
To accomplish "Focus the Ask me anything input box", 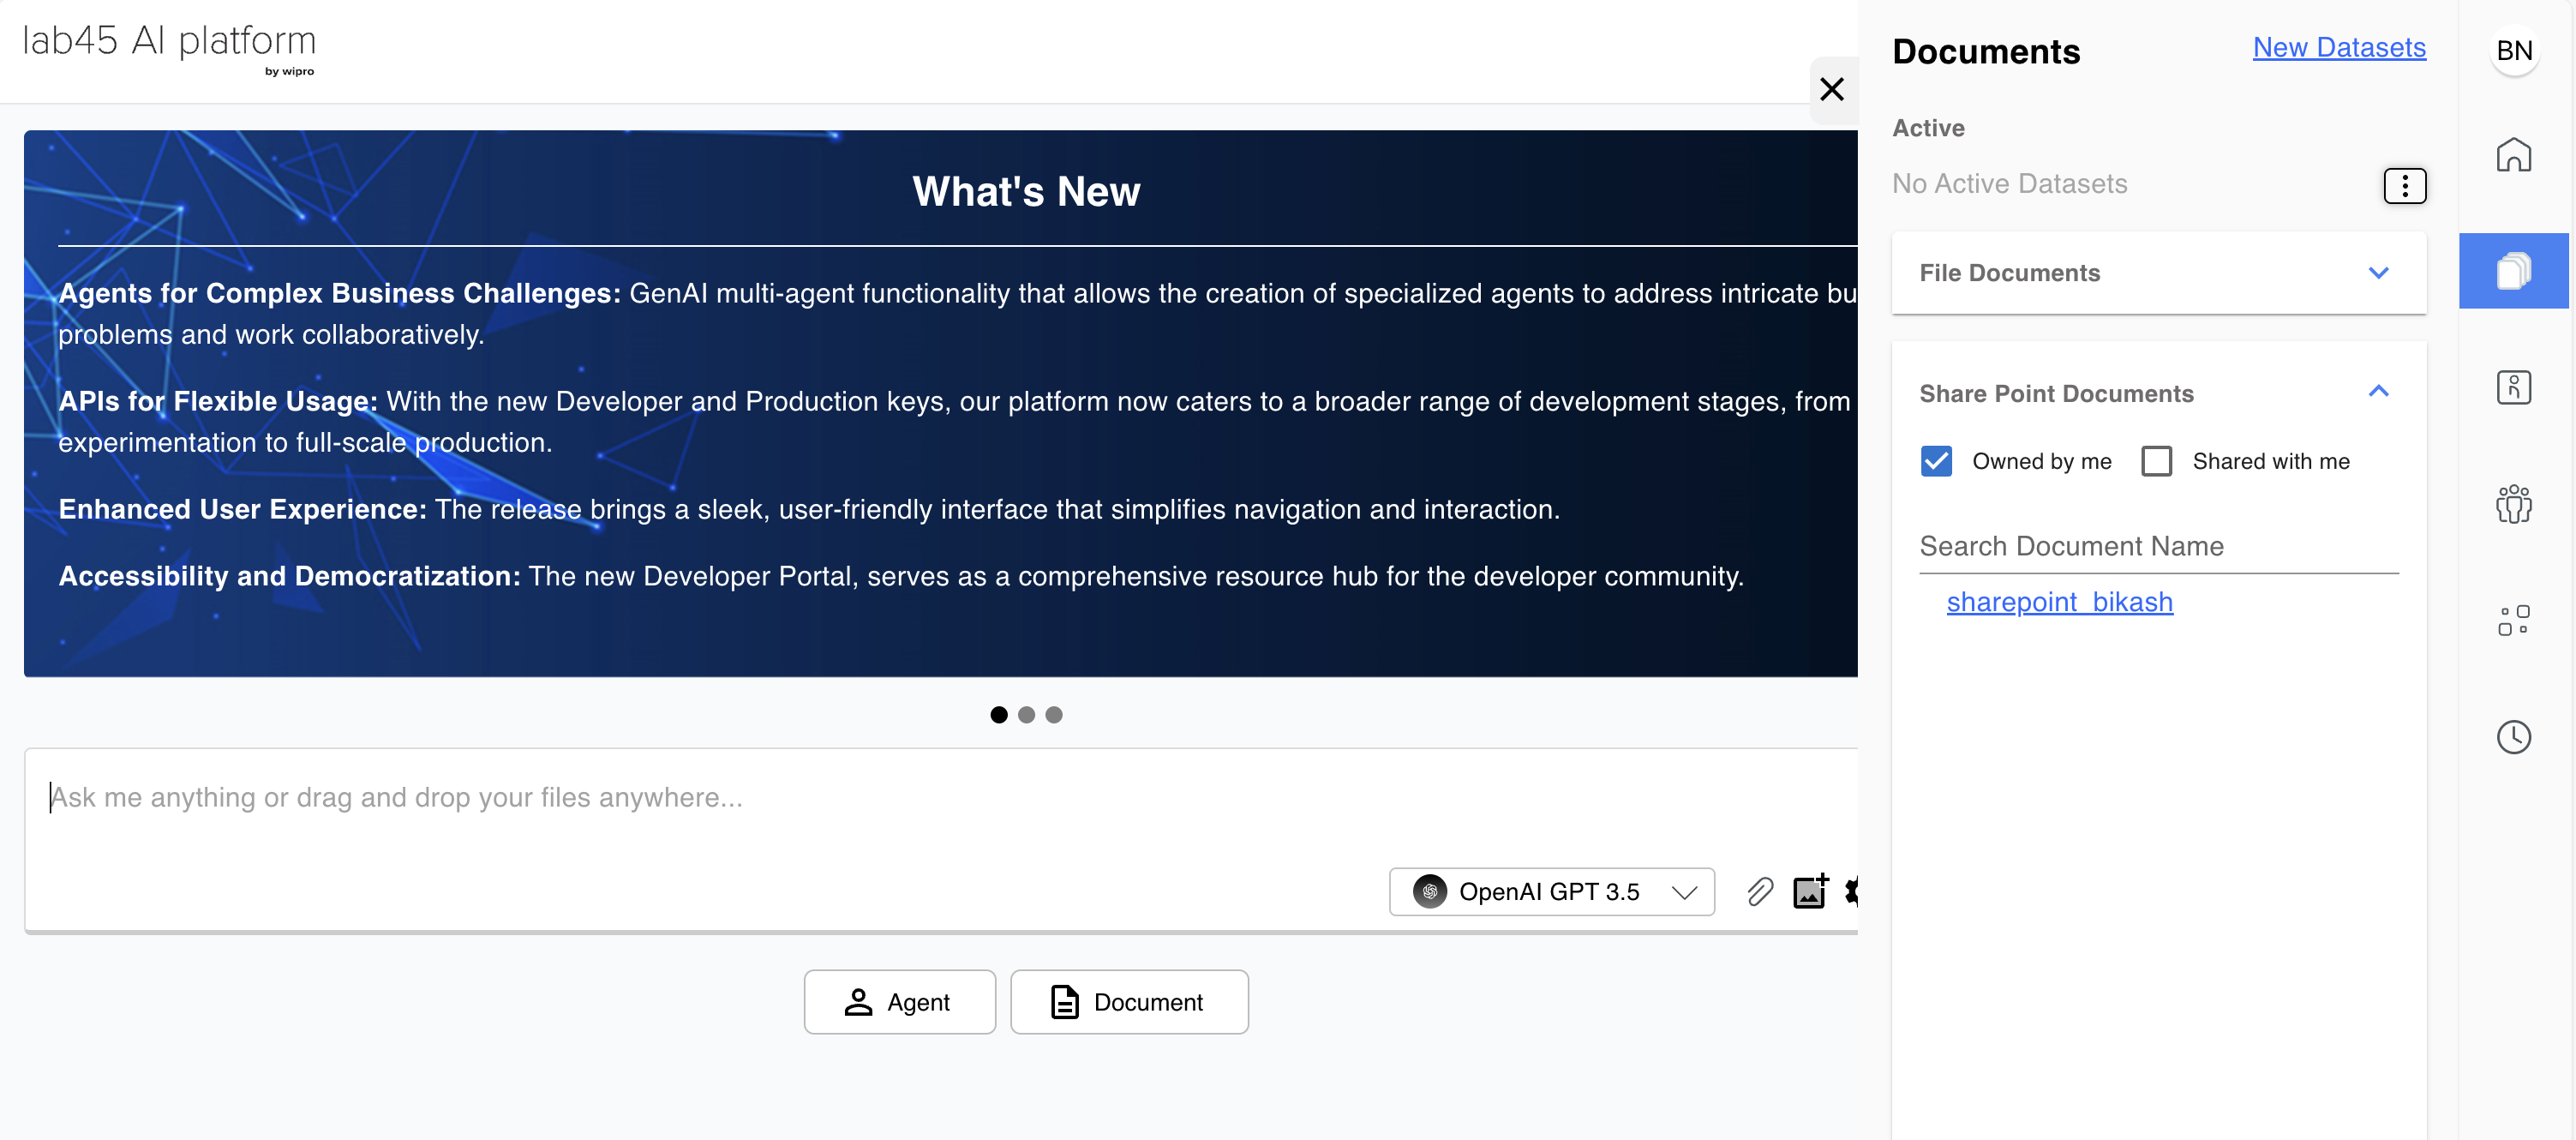I will [940, 798].
